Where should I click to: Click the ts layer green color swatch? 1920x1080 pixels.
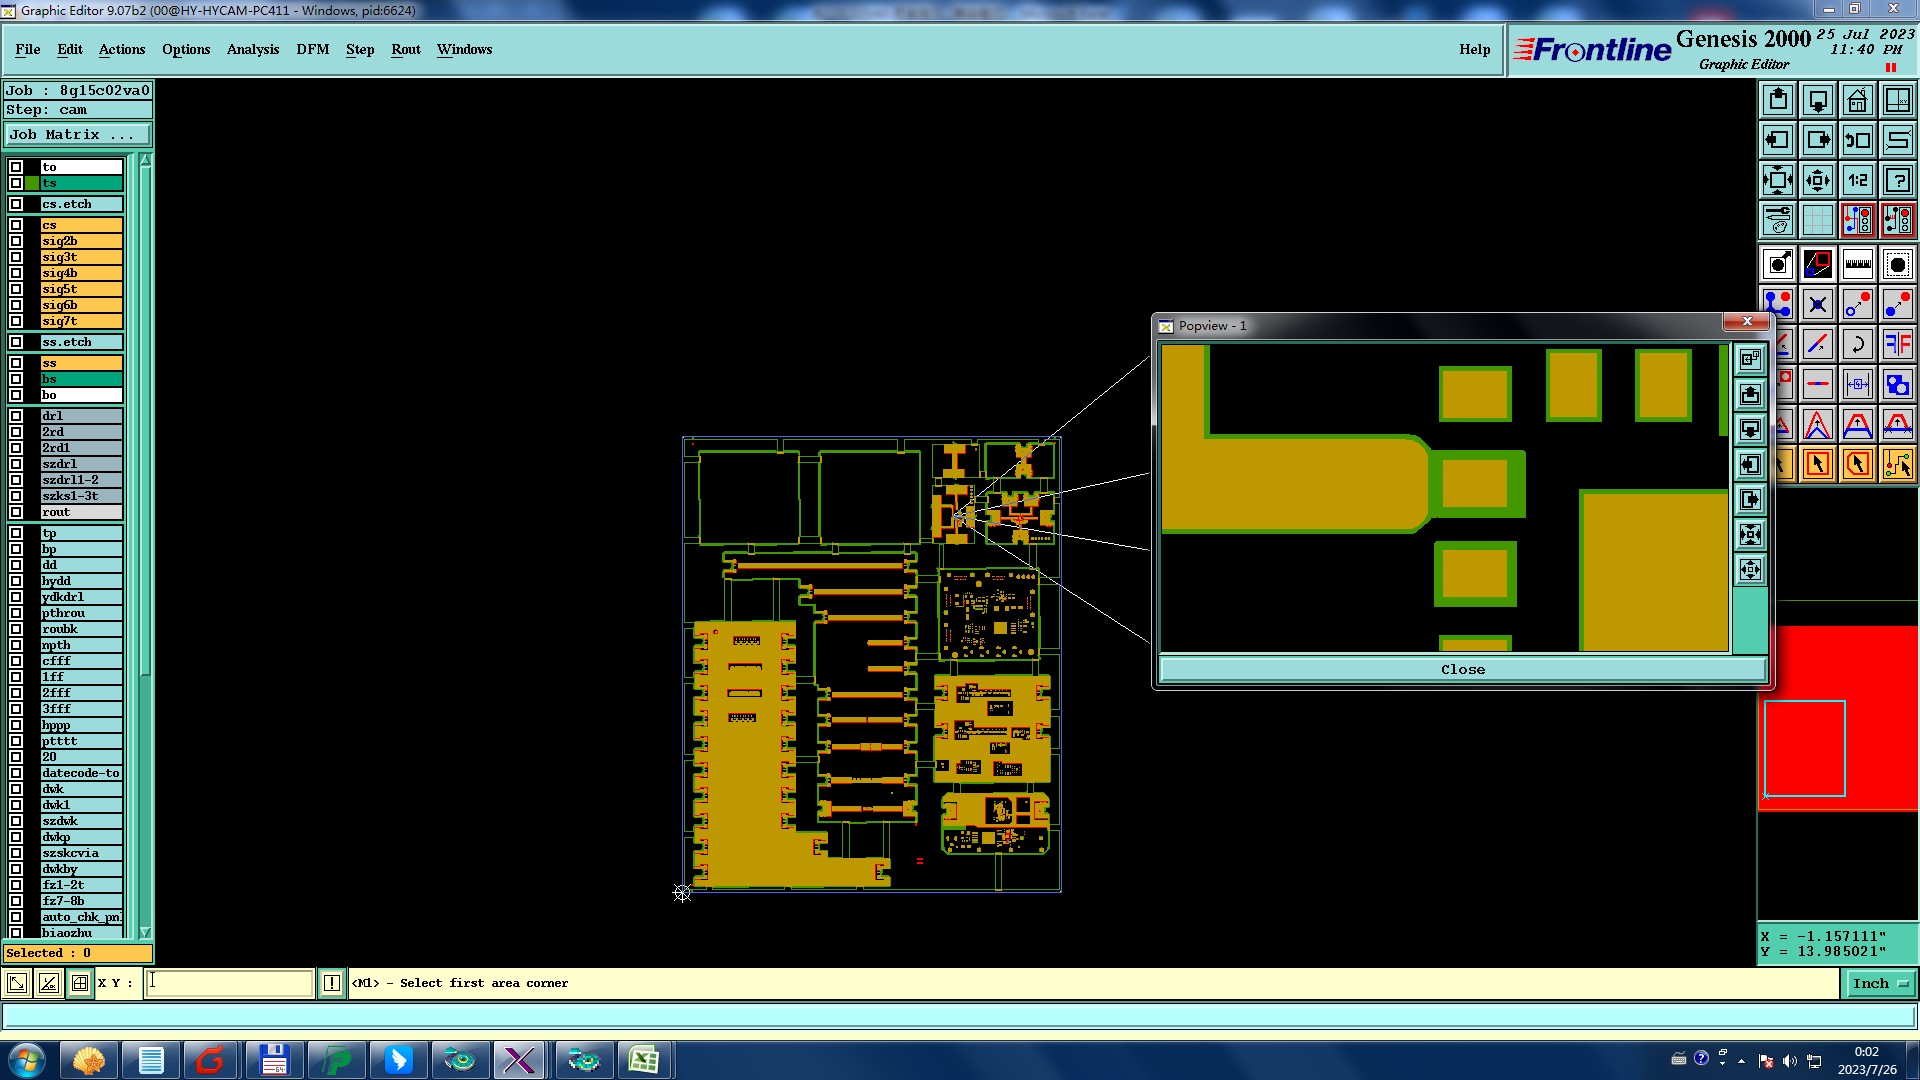click(x=33, y=183)
